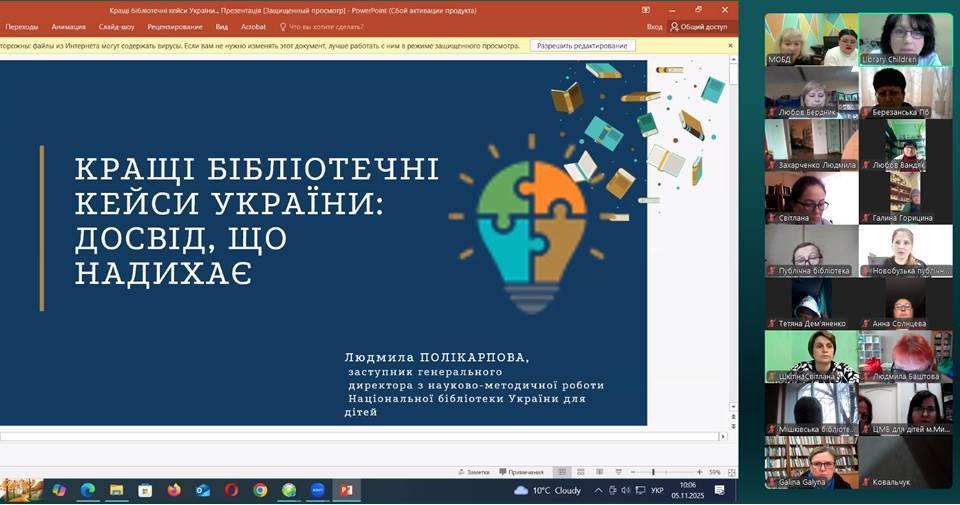Click the PowerPoint taskbar icon
Viewport: 960px width, 505px height.
tap(346, 490)
